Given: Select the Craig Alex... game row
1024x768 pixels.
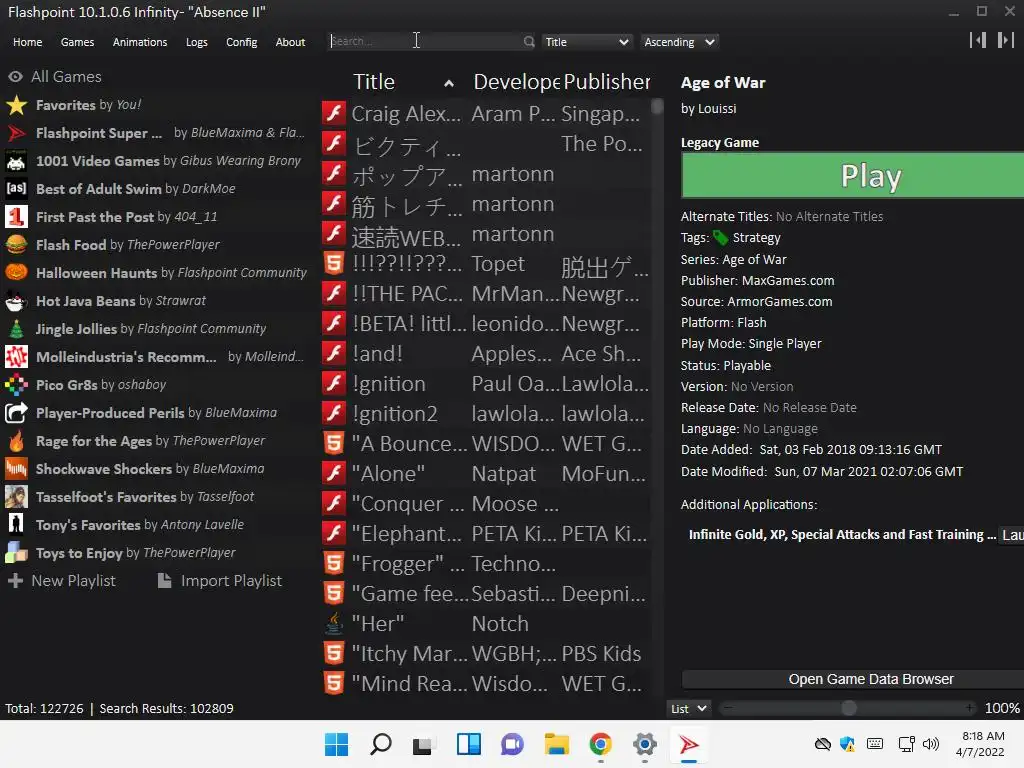Looking at the screenshot, I should pyautogui.click(x=486, y=114).
